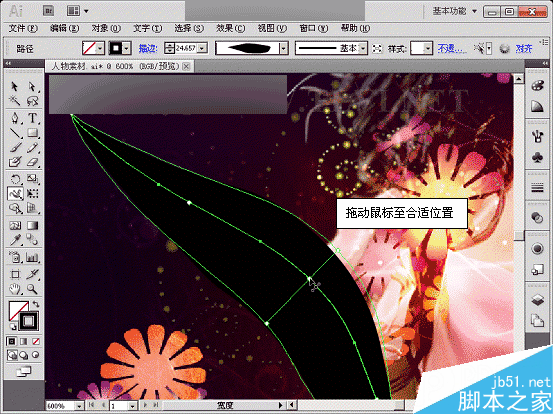Open variable width profile dropdown
The image size is (553, 414).
[284, 48]
